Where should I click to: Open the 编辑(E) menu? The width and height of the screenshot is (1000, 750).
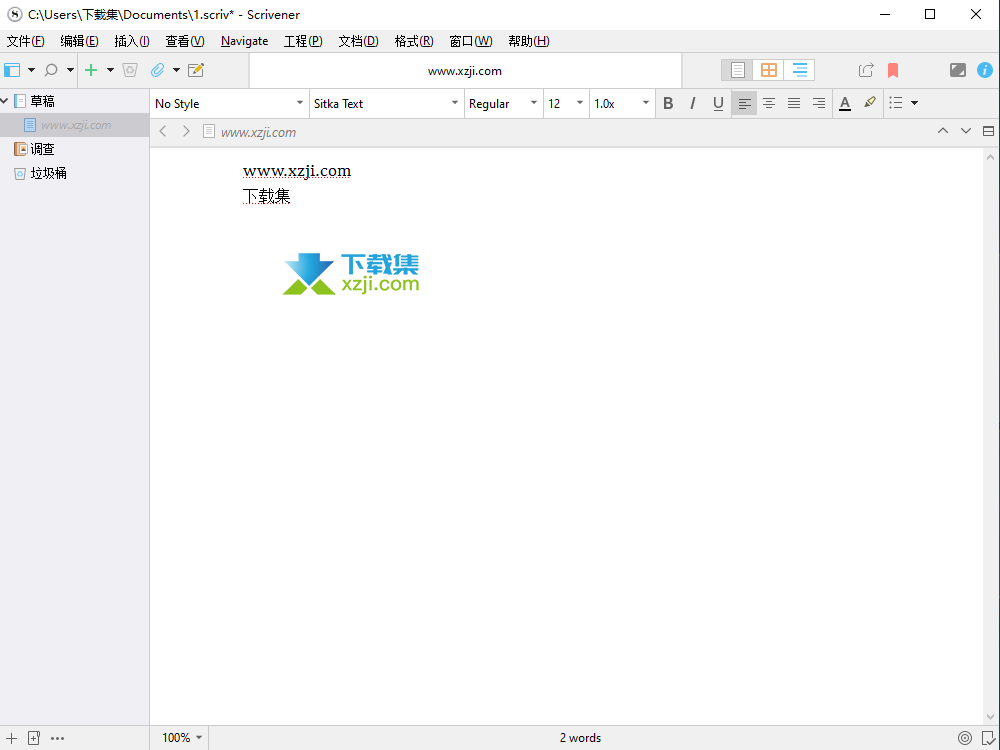(x=79, y=41)
